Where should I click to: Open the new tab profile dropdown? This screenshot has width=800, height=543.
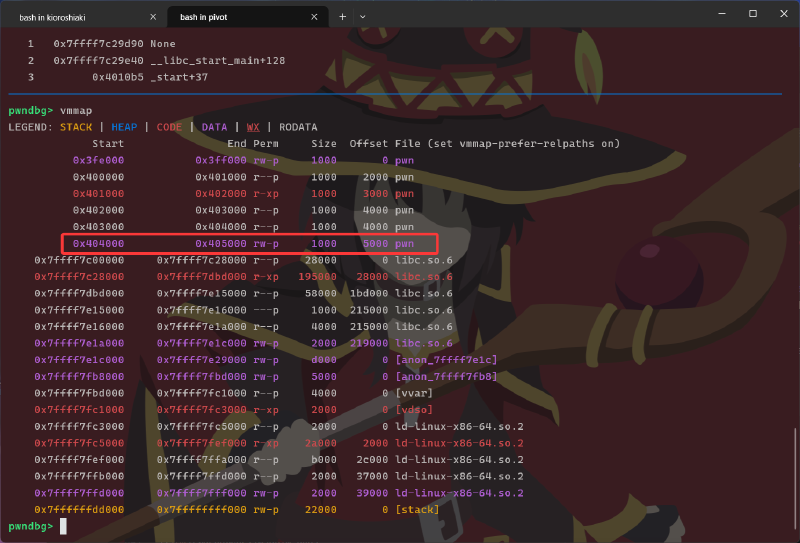pyautogui.click(x=363, y=17)
